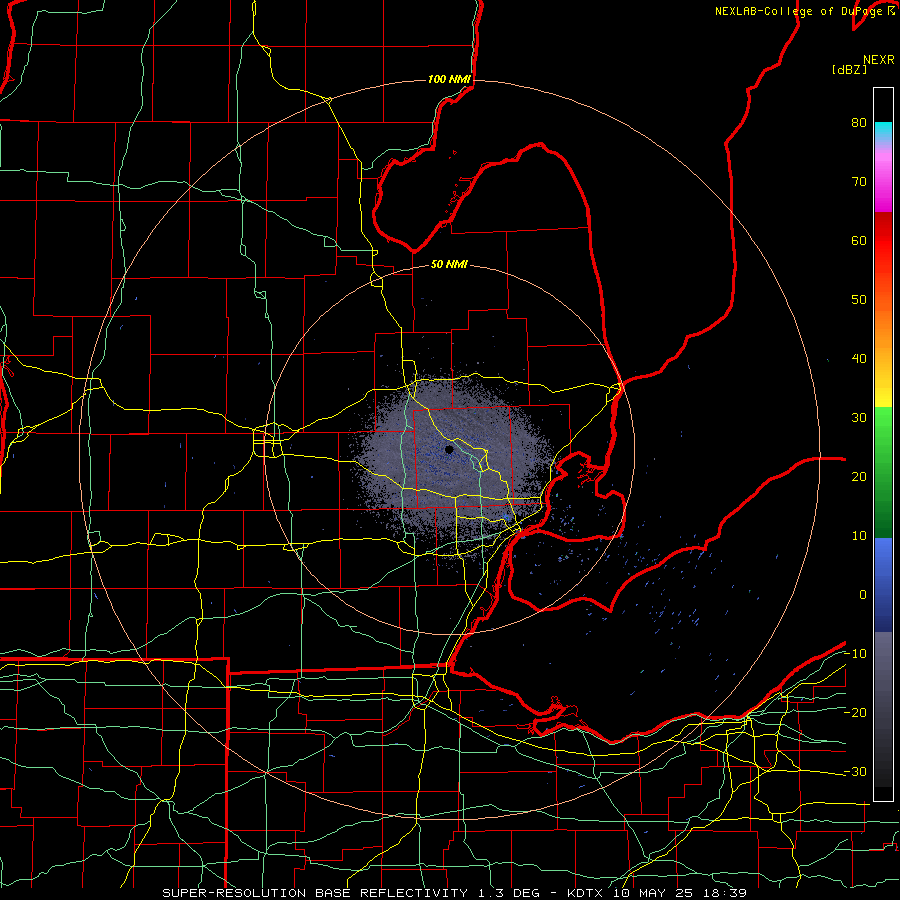
Task: Click the KDTX 10 MAY 25 18:39 timestamp
Action: (x=657, y=893)
